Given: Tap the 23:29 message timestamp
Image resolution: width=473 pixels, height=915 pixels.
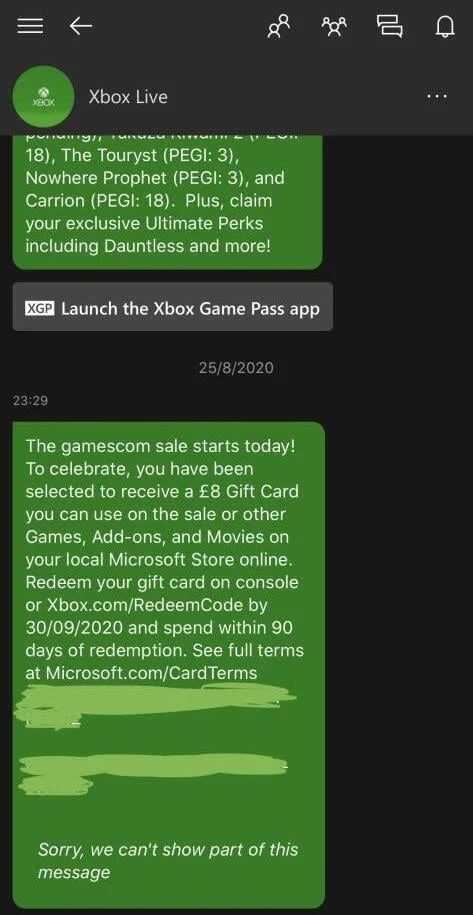Looking at the screenshot, I should (x=29, y=401).
